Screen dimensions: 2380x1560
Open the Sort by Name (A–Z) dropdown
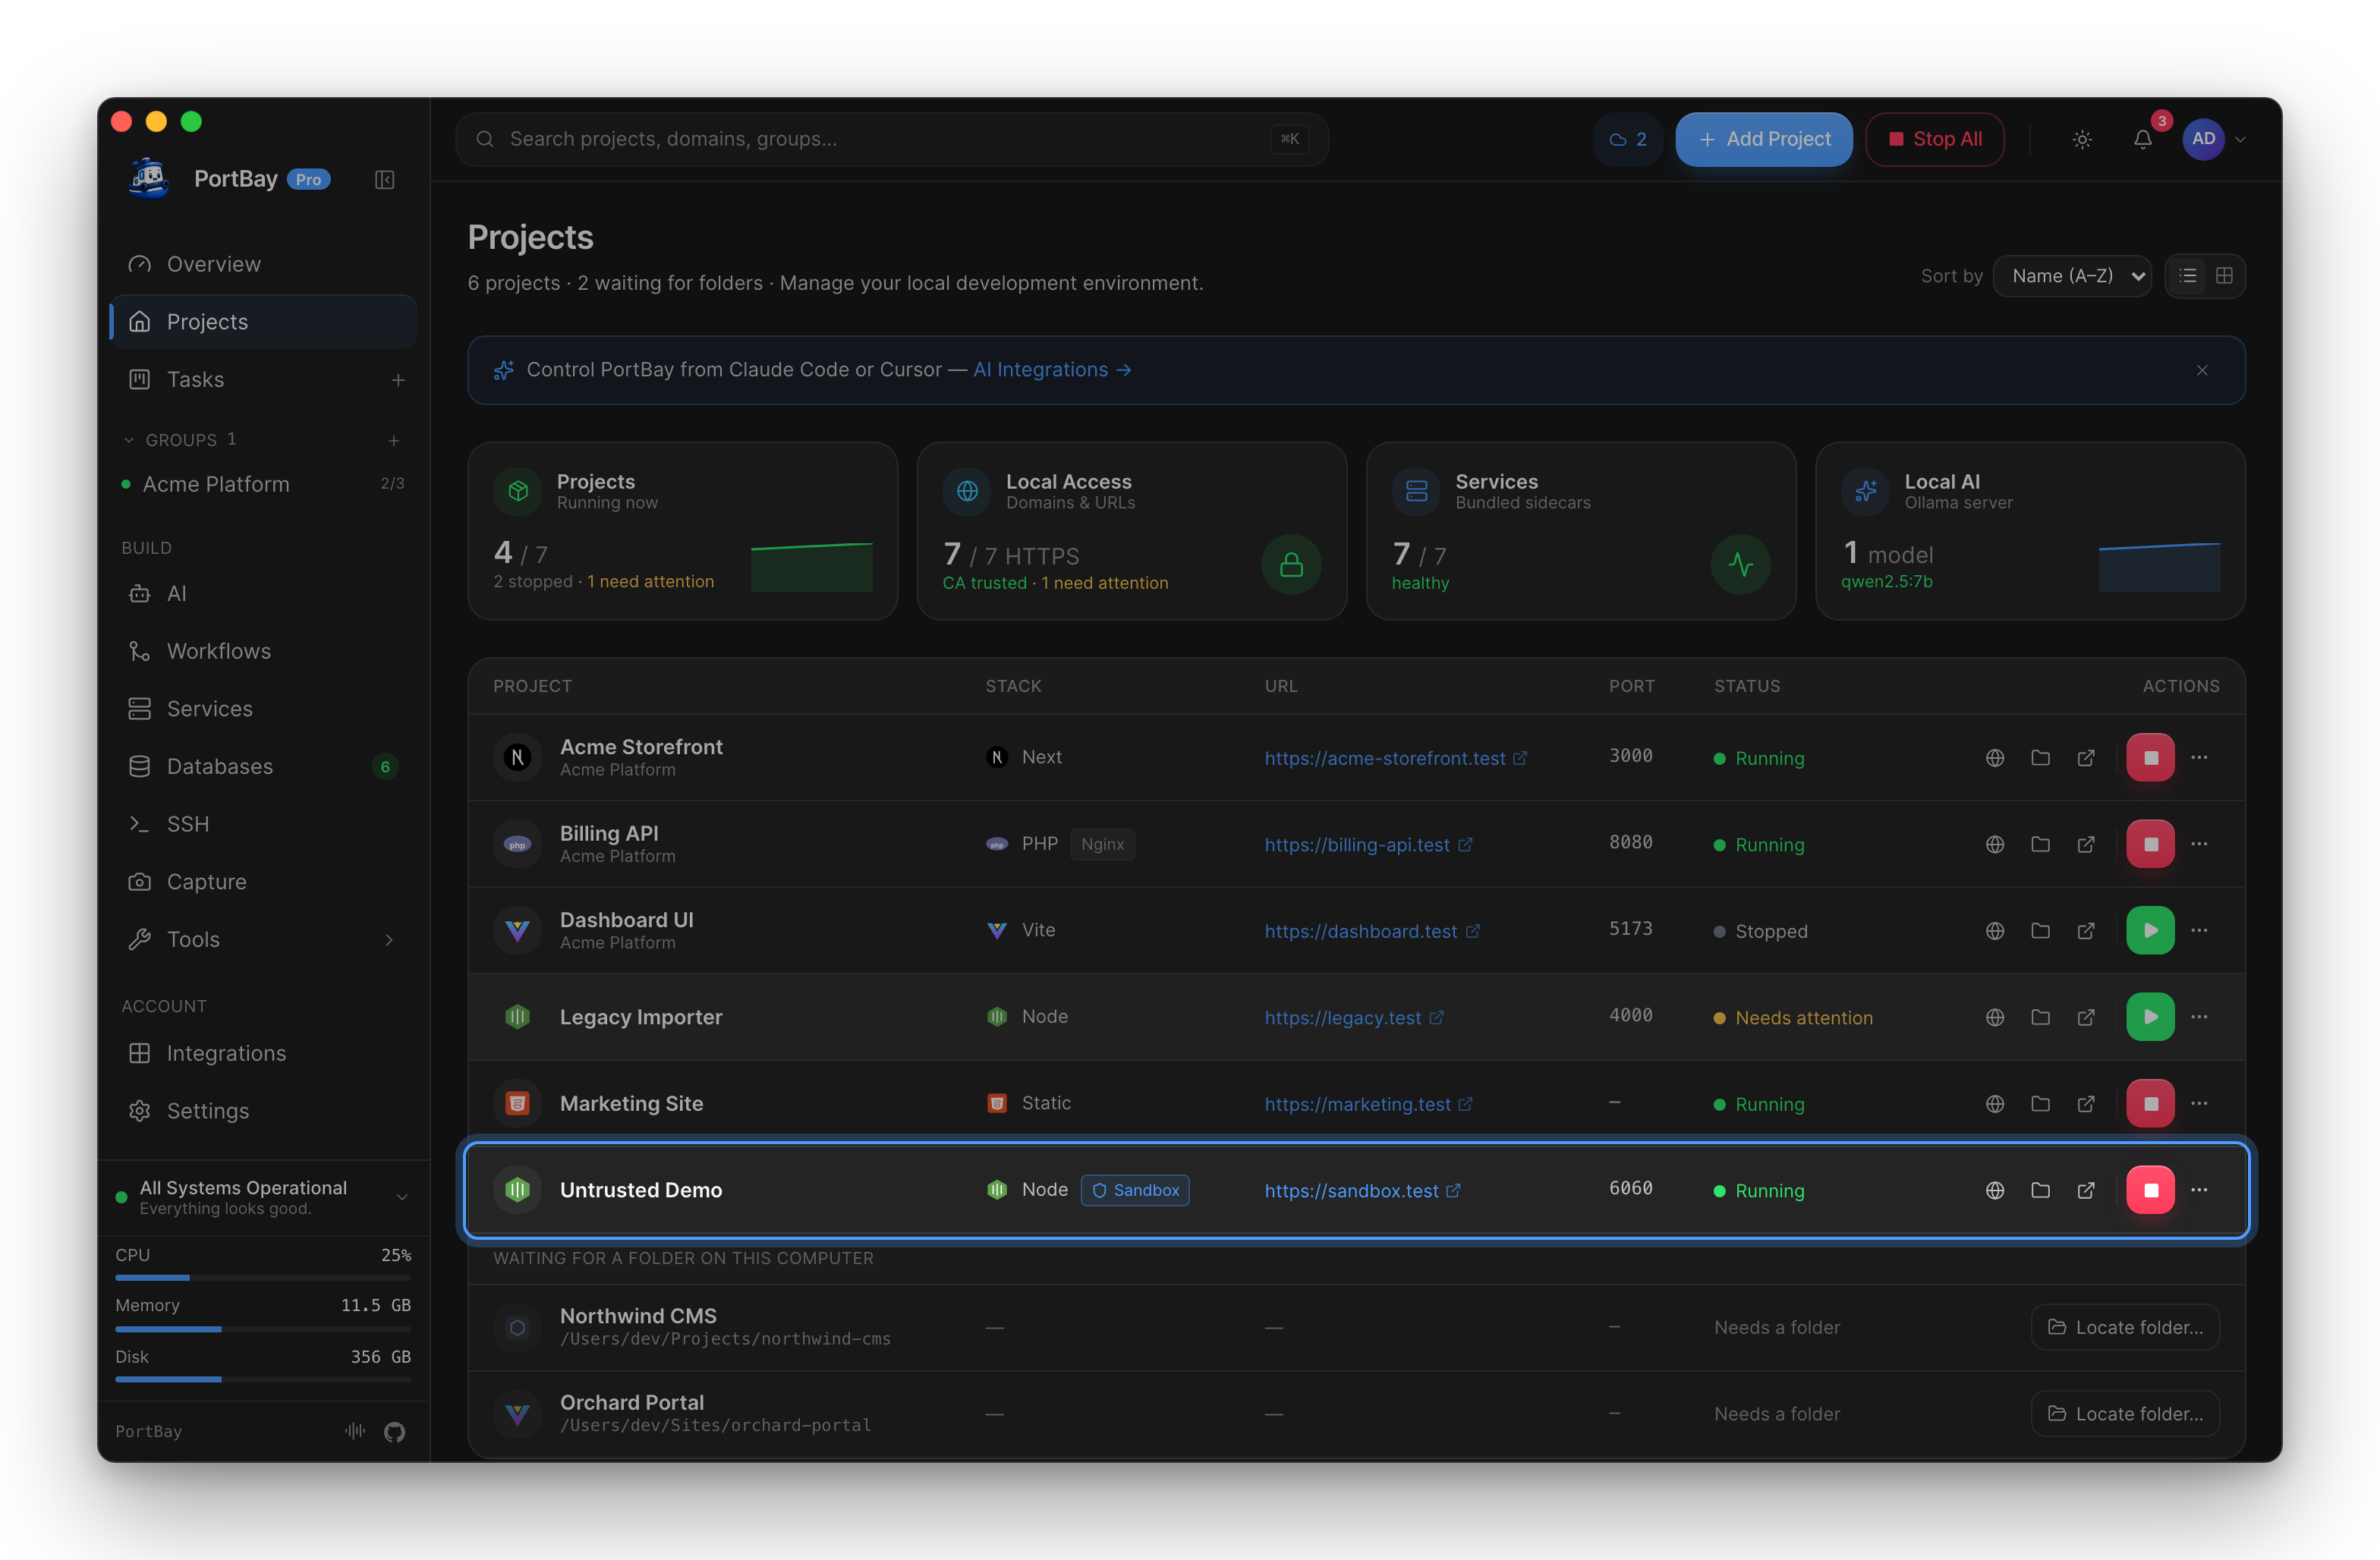2071,275
